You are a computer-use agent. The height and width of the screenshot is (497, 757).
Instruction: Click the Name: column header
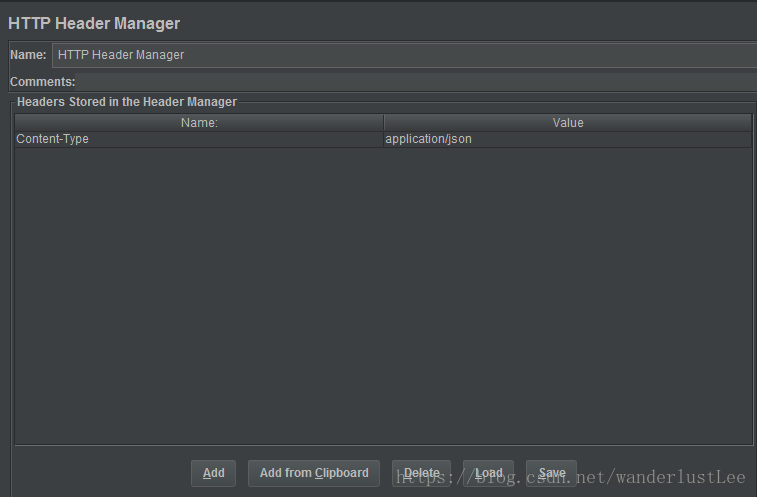coord(199,123)
